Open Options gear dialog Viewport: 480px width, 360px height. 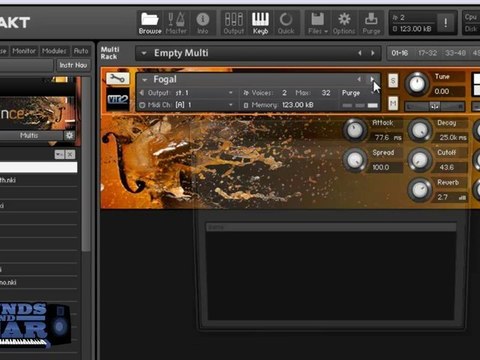[344, 23]
